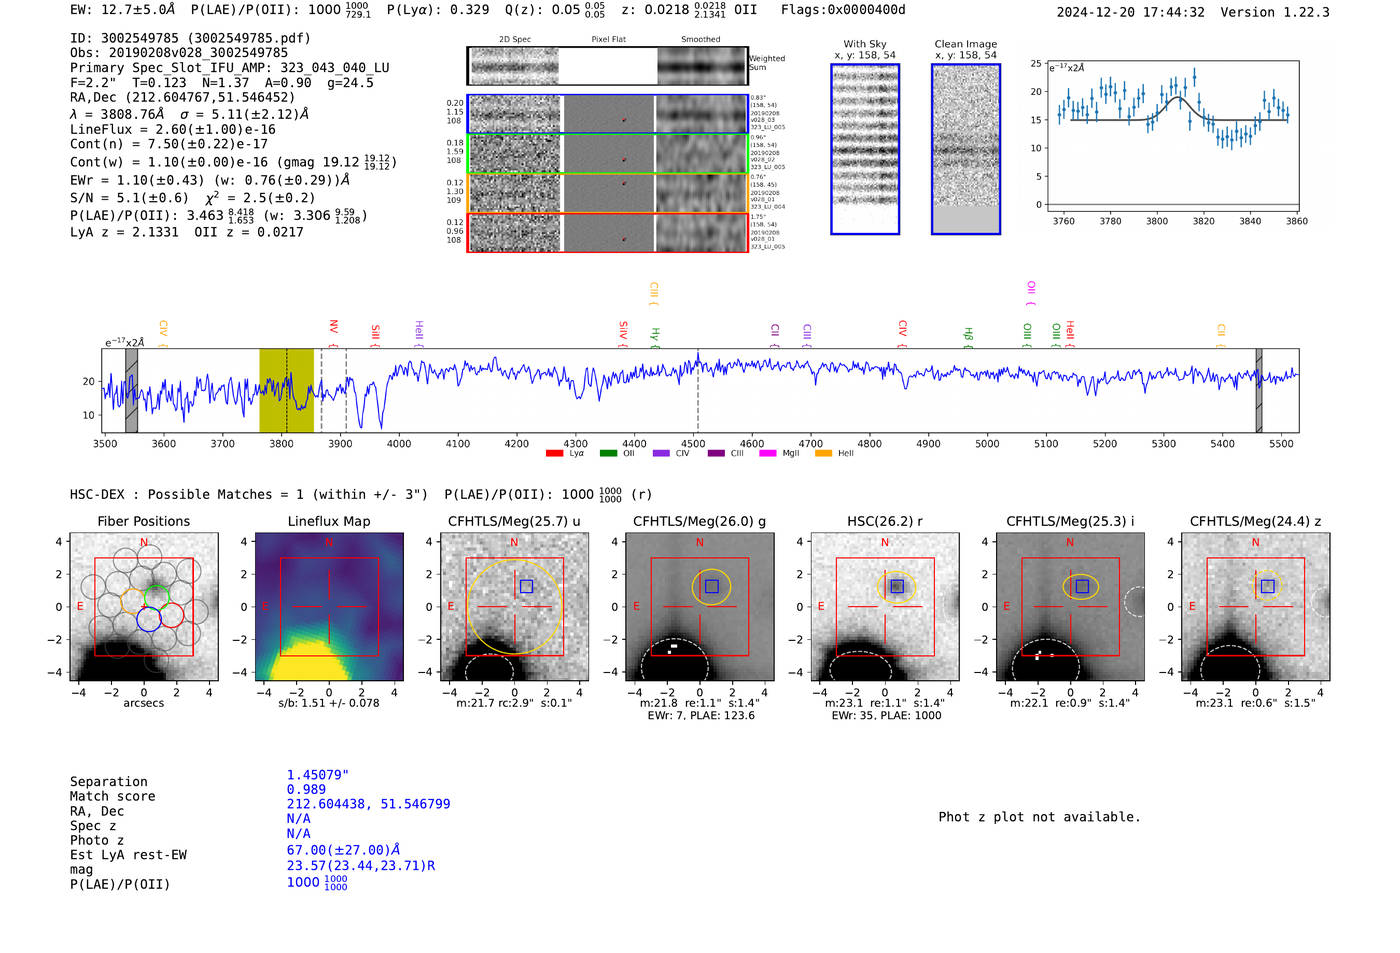Select the gray hatched band near 5460 Å
The height and width of the screenshot is (953, 1400).
click(x=1258, y=390)
